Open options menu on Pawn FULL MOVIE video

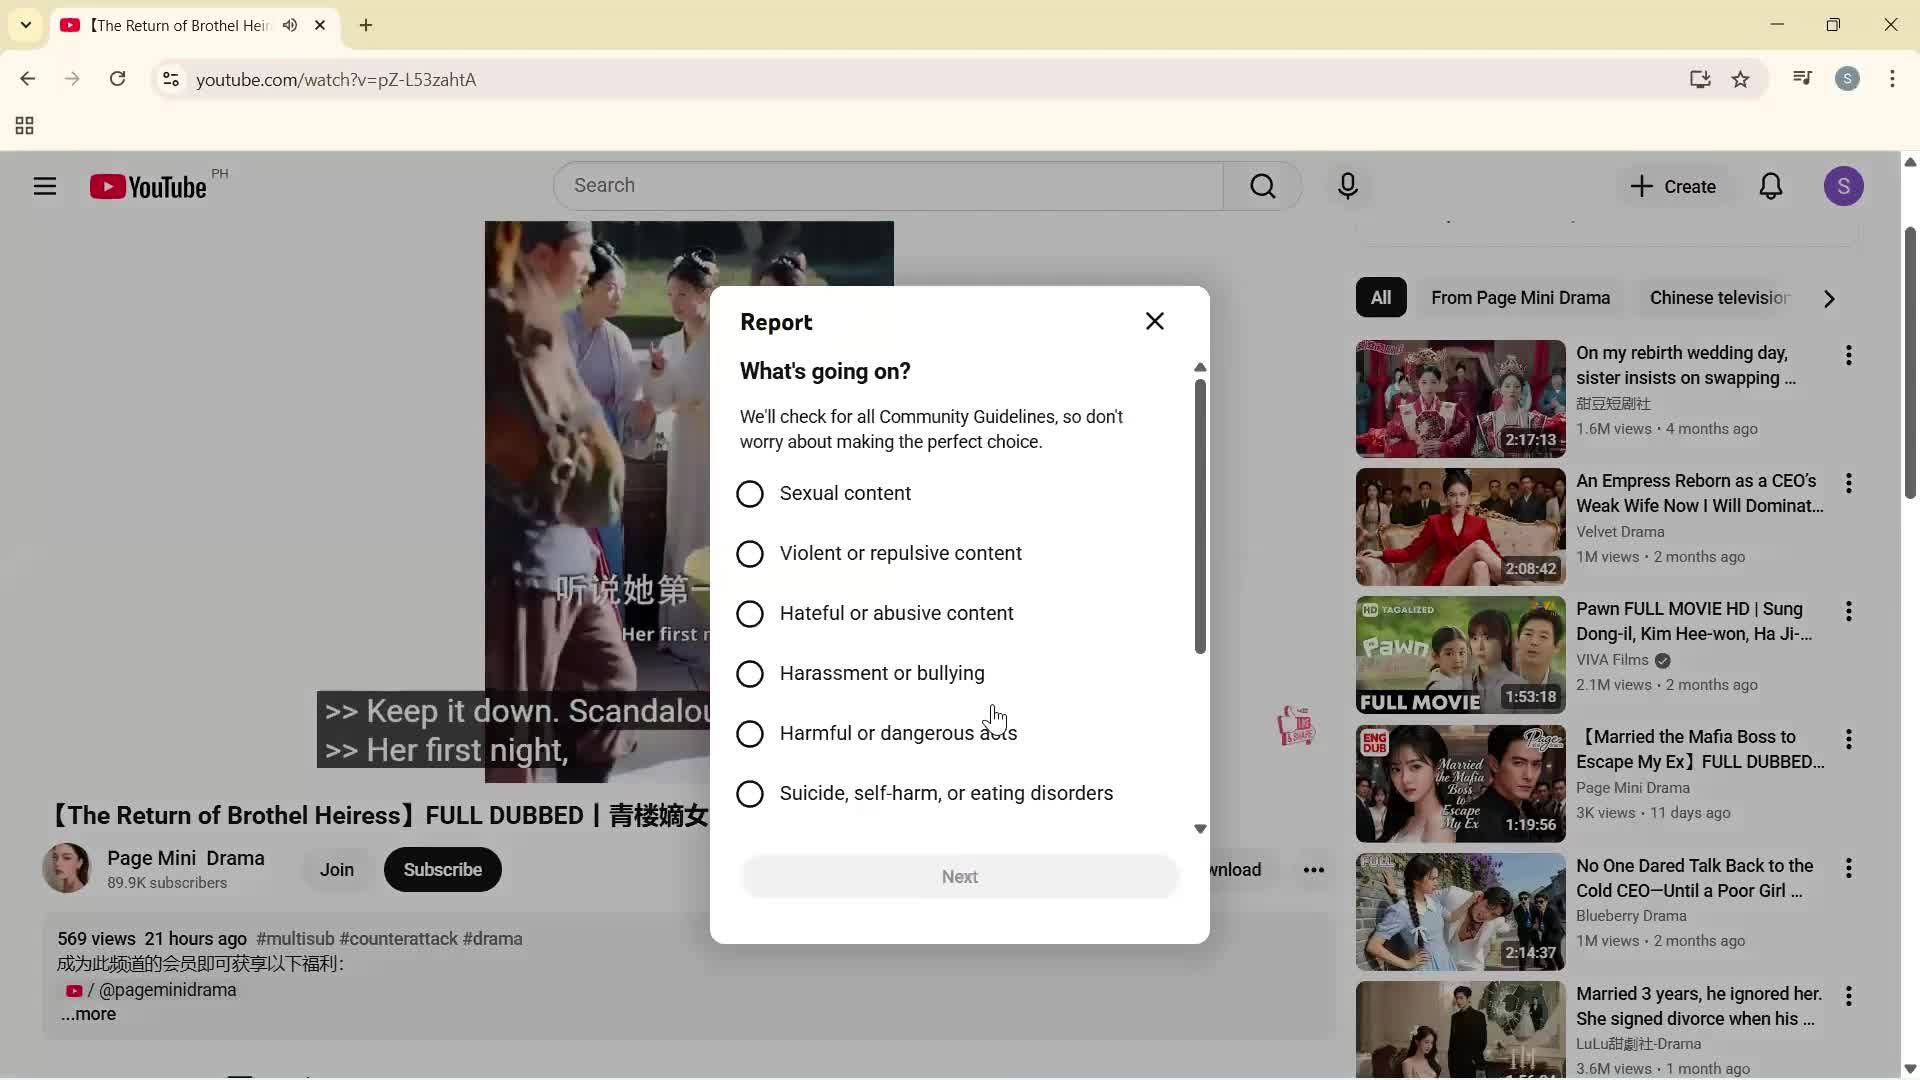[x=1849, y=611]
